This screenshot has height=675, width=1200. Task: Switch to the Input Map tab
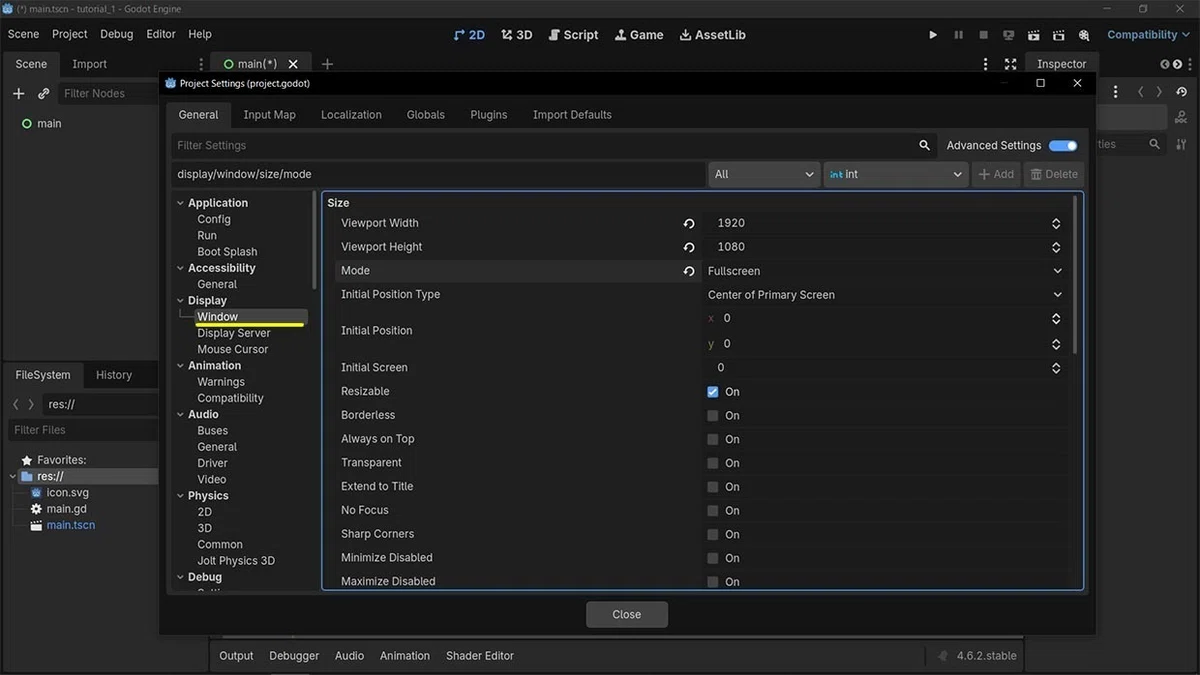(x=270, y=115)
